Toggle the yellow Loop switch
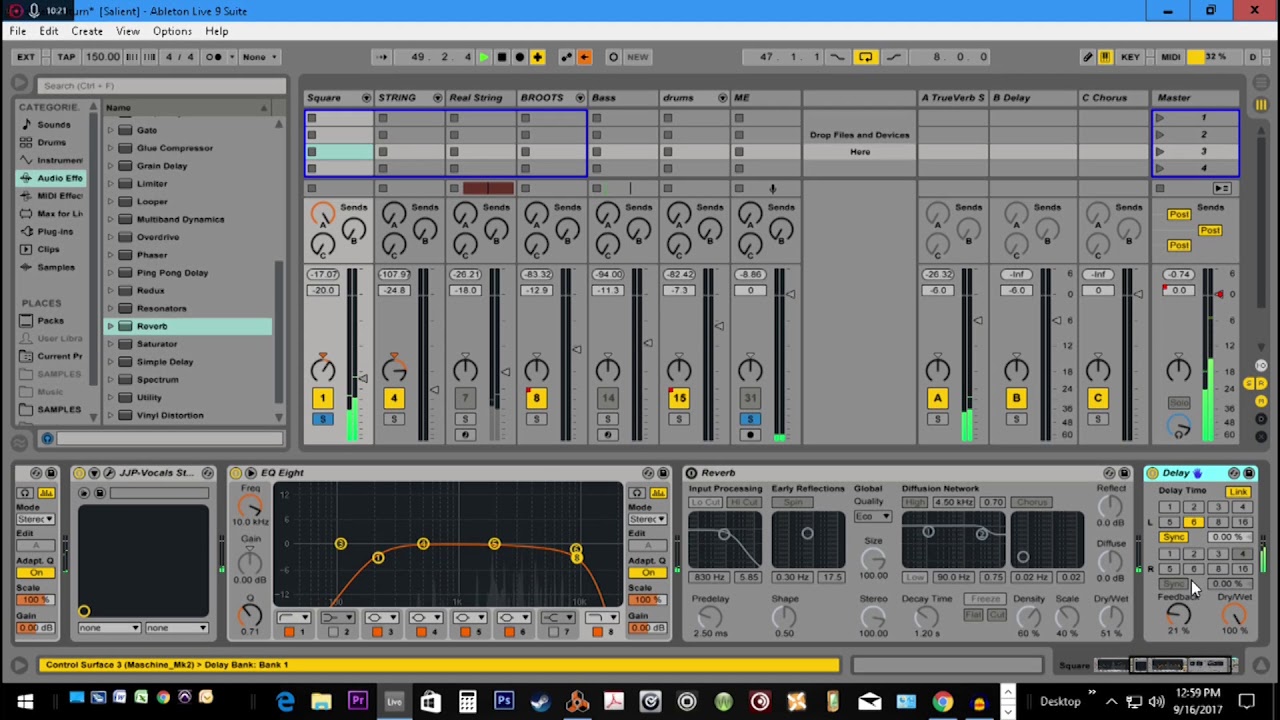1280x720 pixels. [x=865, y=57]
